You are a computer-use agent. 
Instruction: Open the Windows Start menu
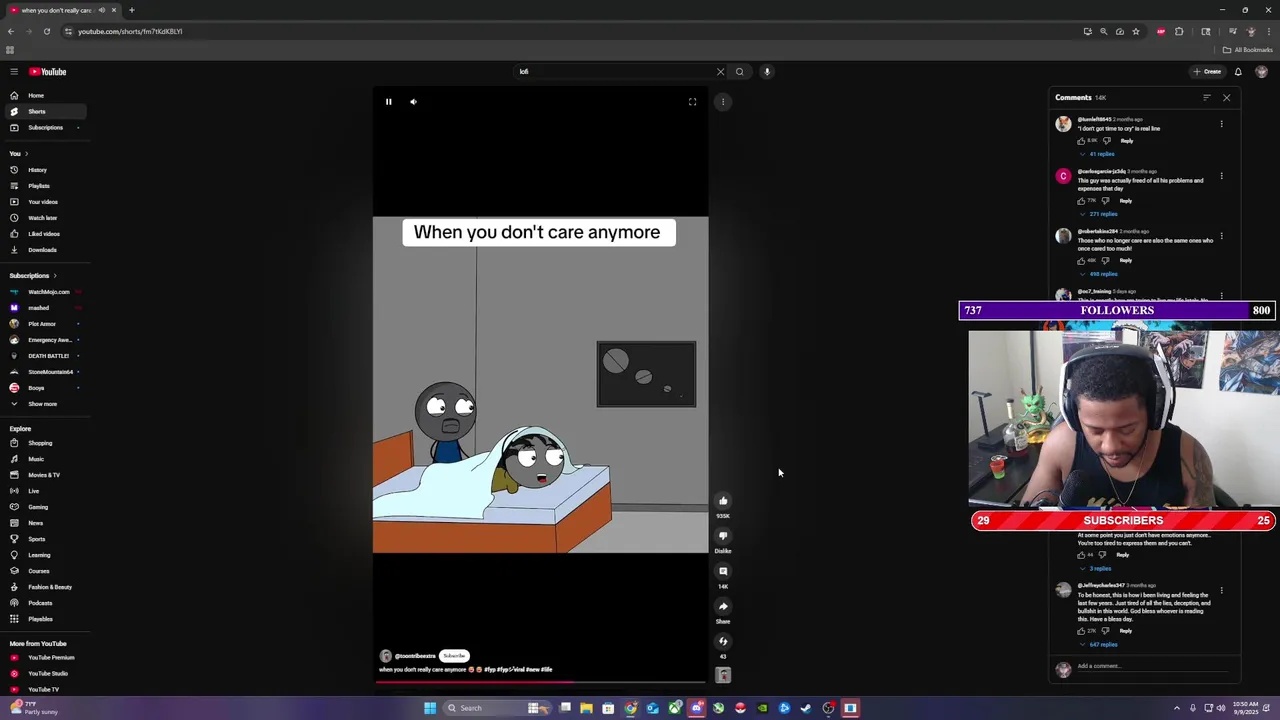pyautogui.click(x=430, y=708)
